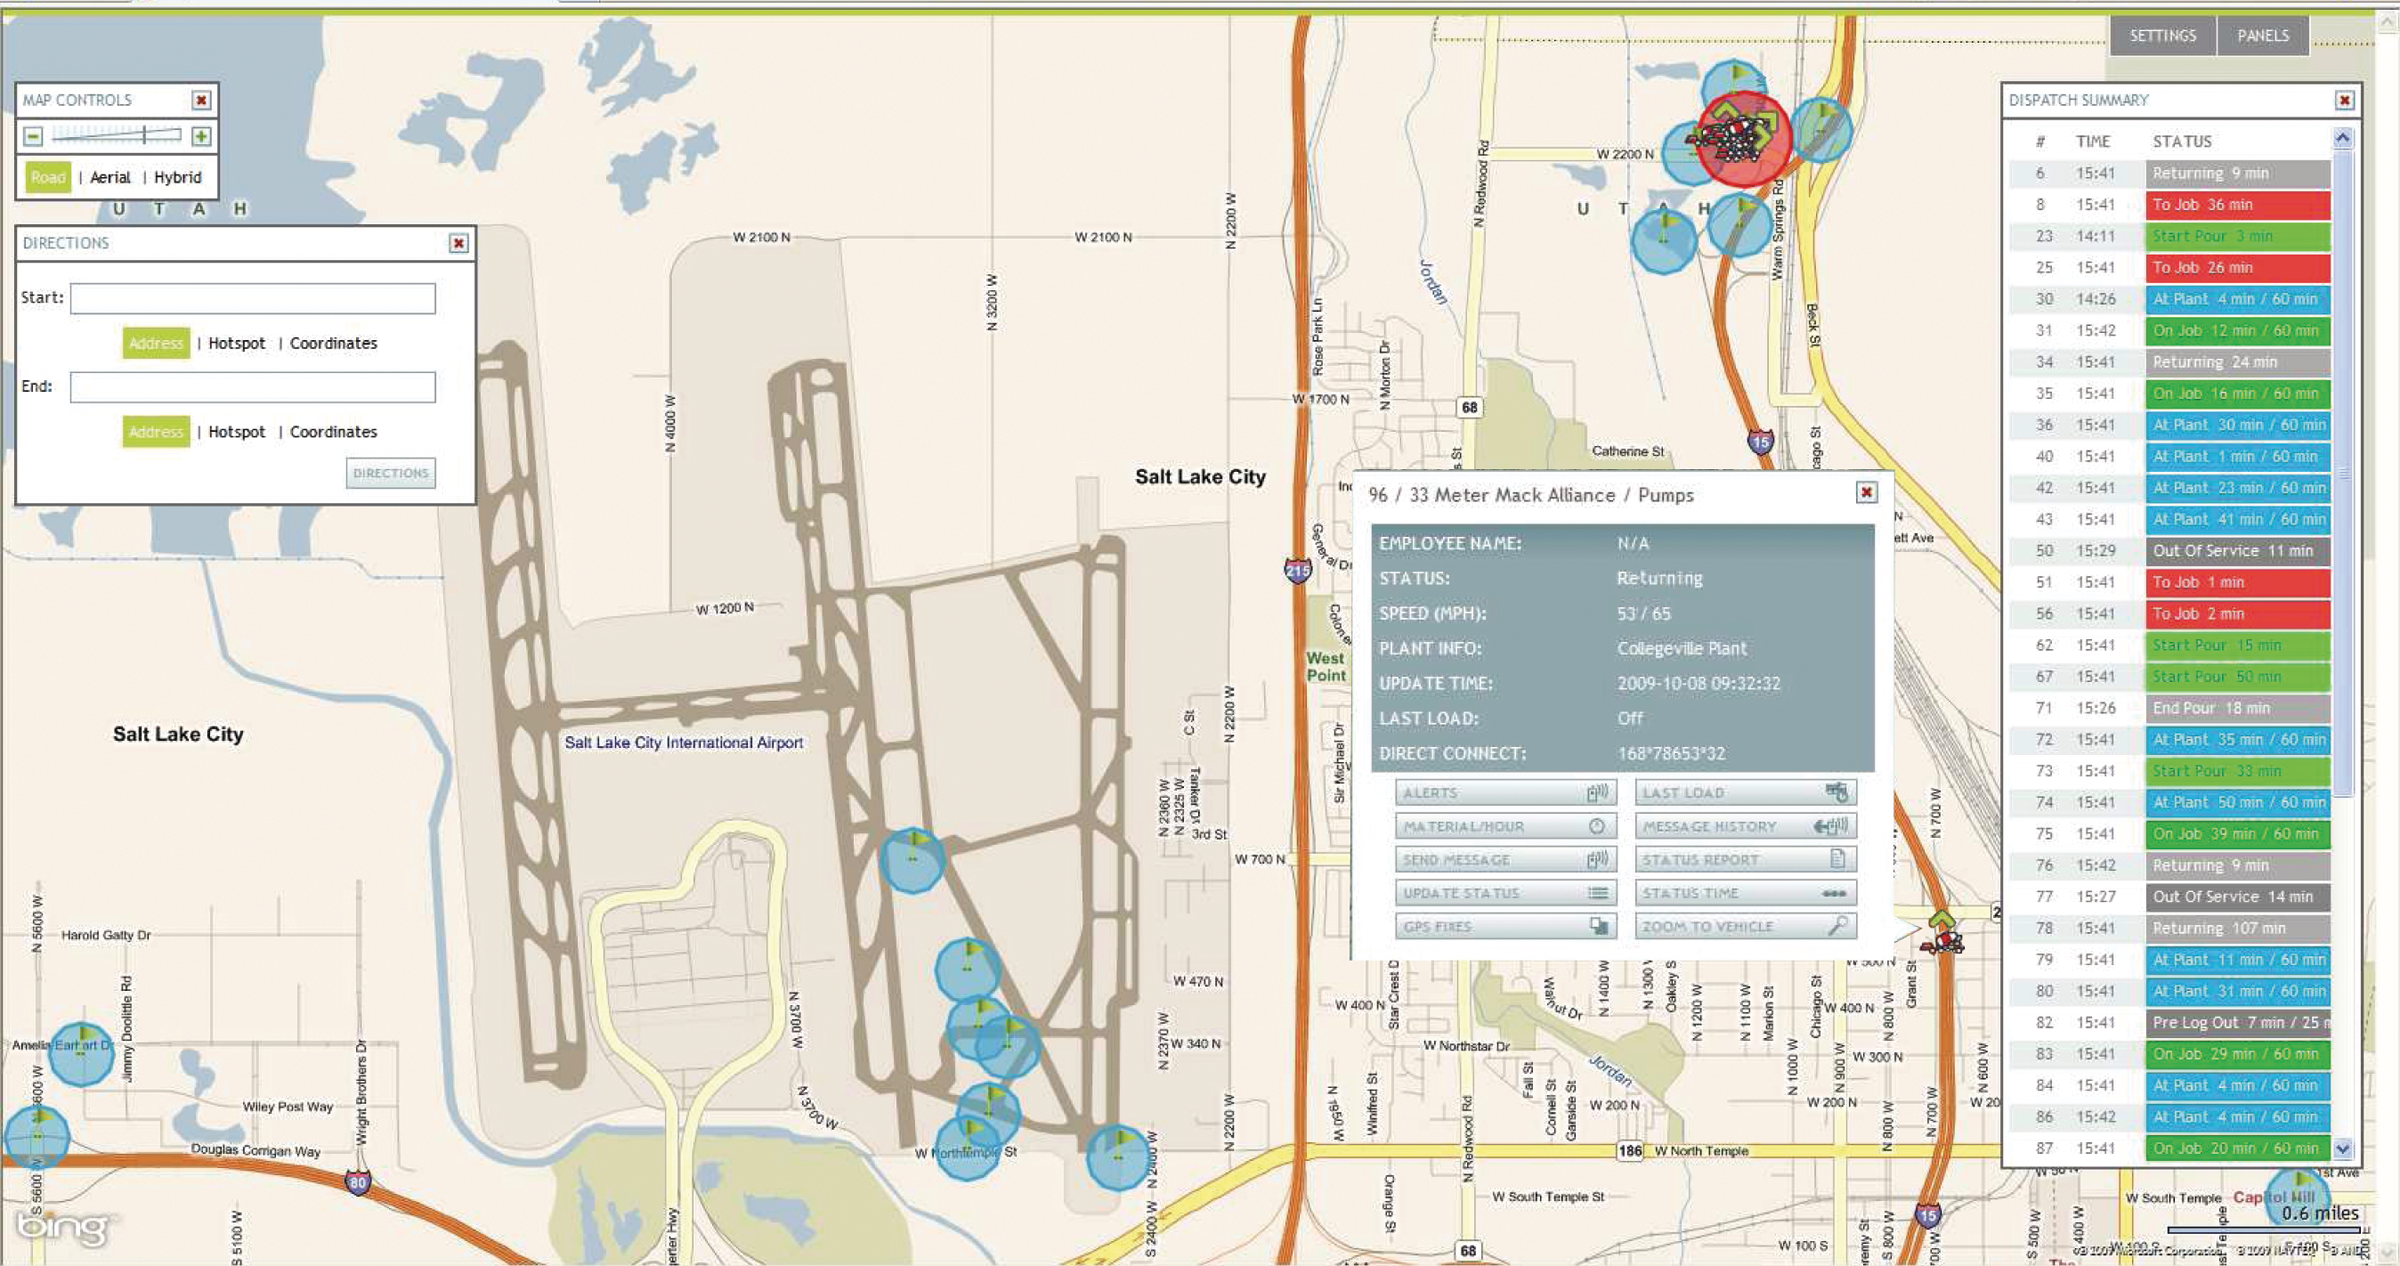Close the Dispatch Summary panel
Viewport: 2400px width, 1266px height.
[2344, 100]
